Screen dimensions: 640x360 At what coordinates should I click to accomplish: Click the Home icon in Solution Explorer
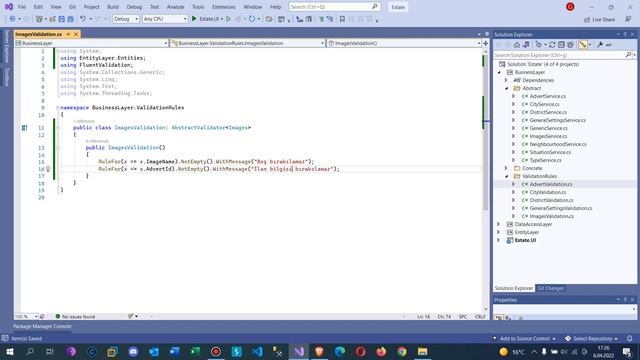coord(517,45)
